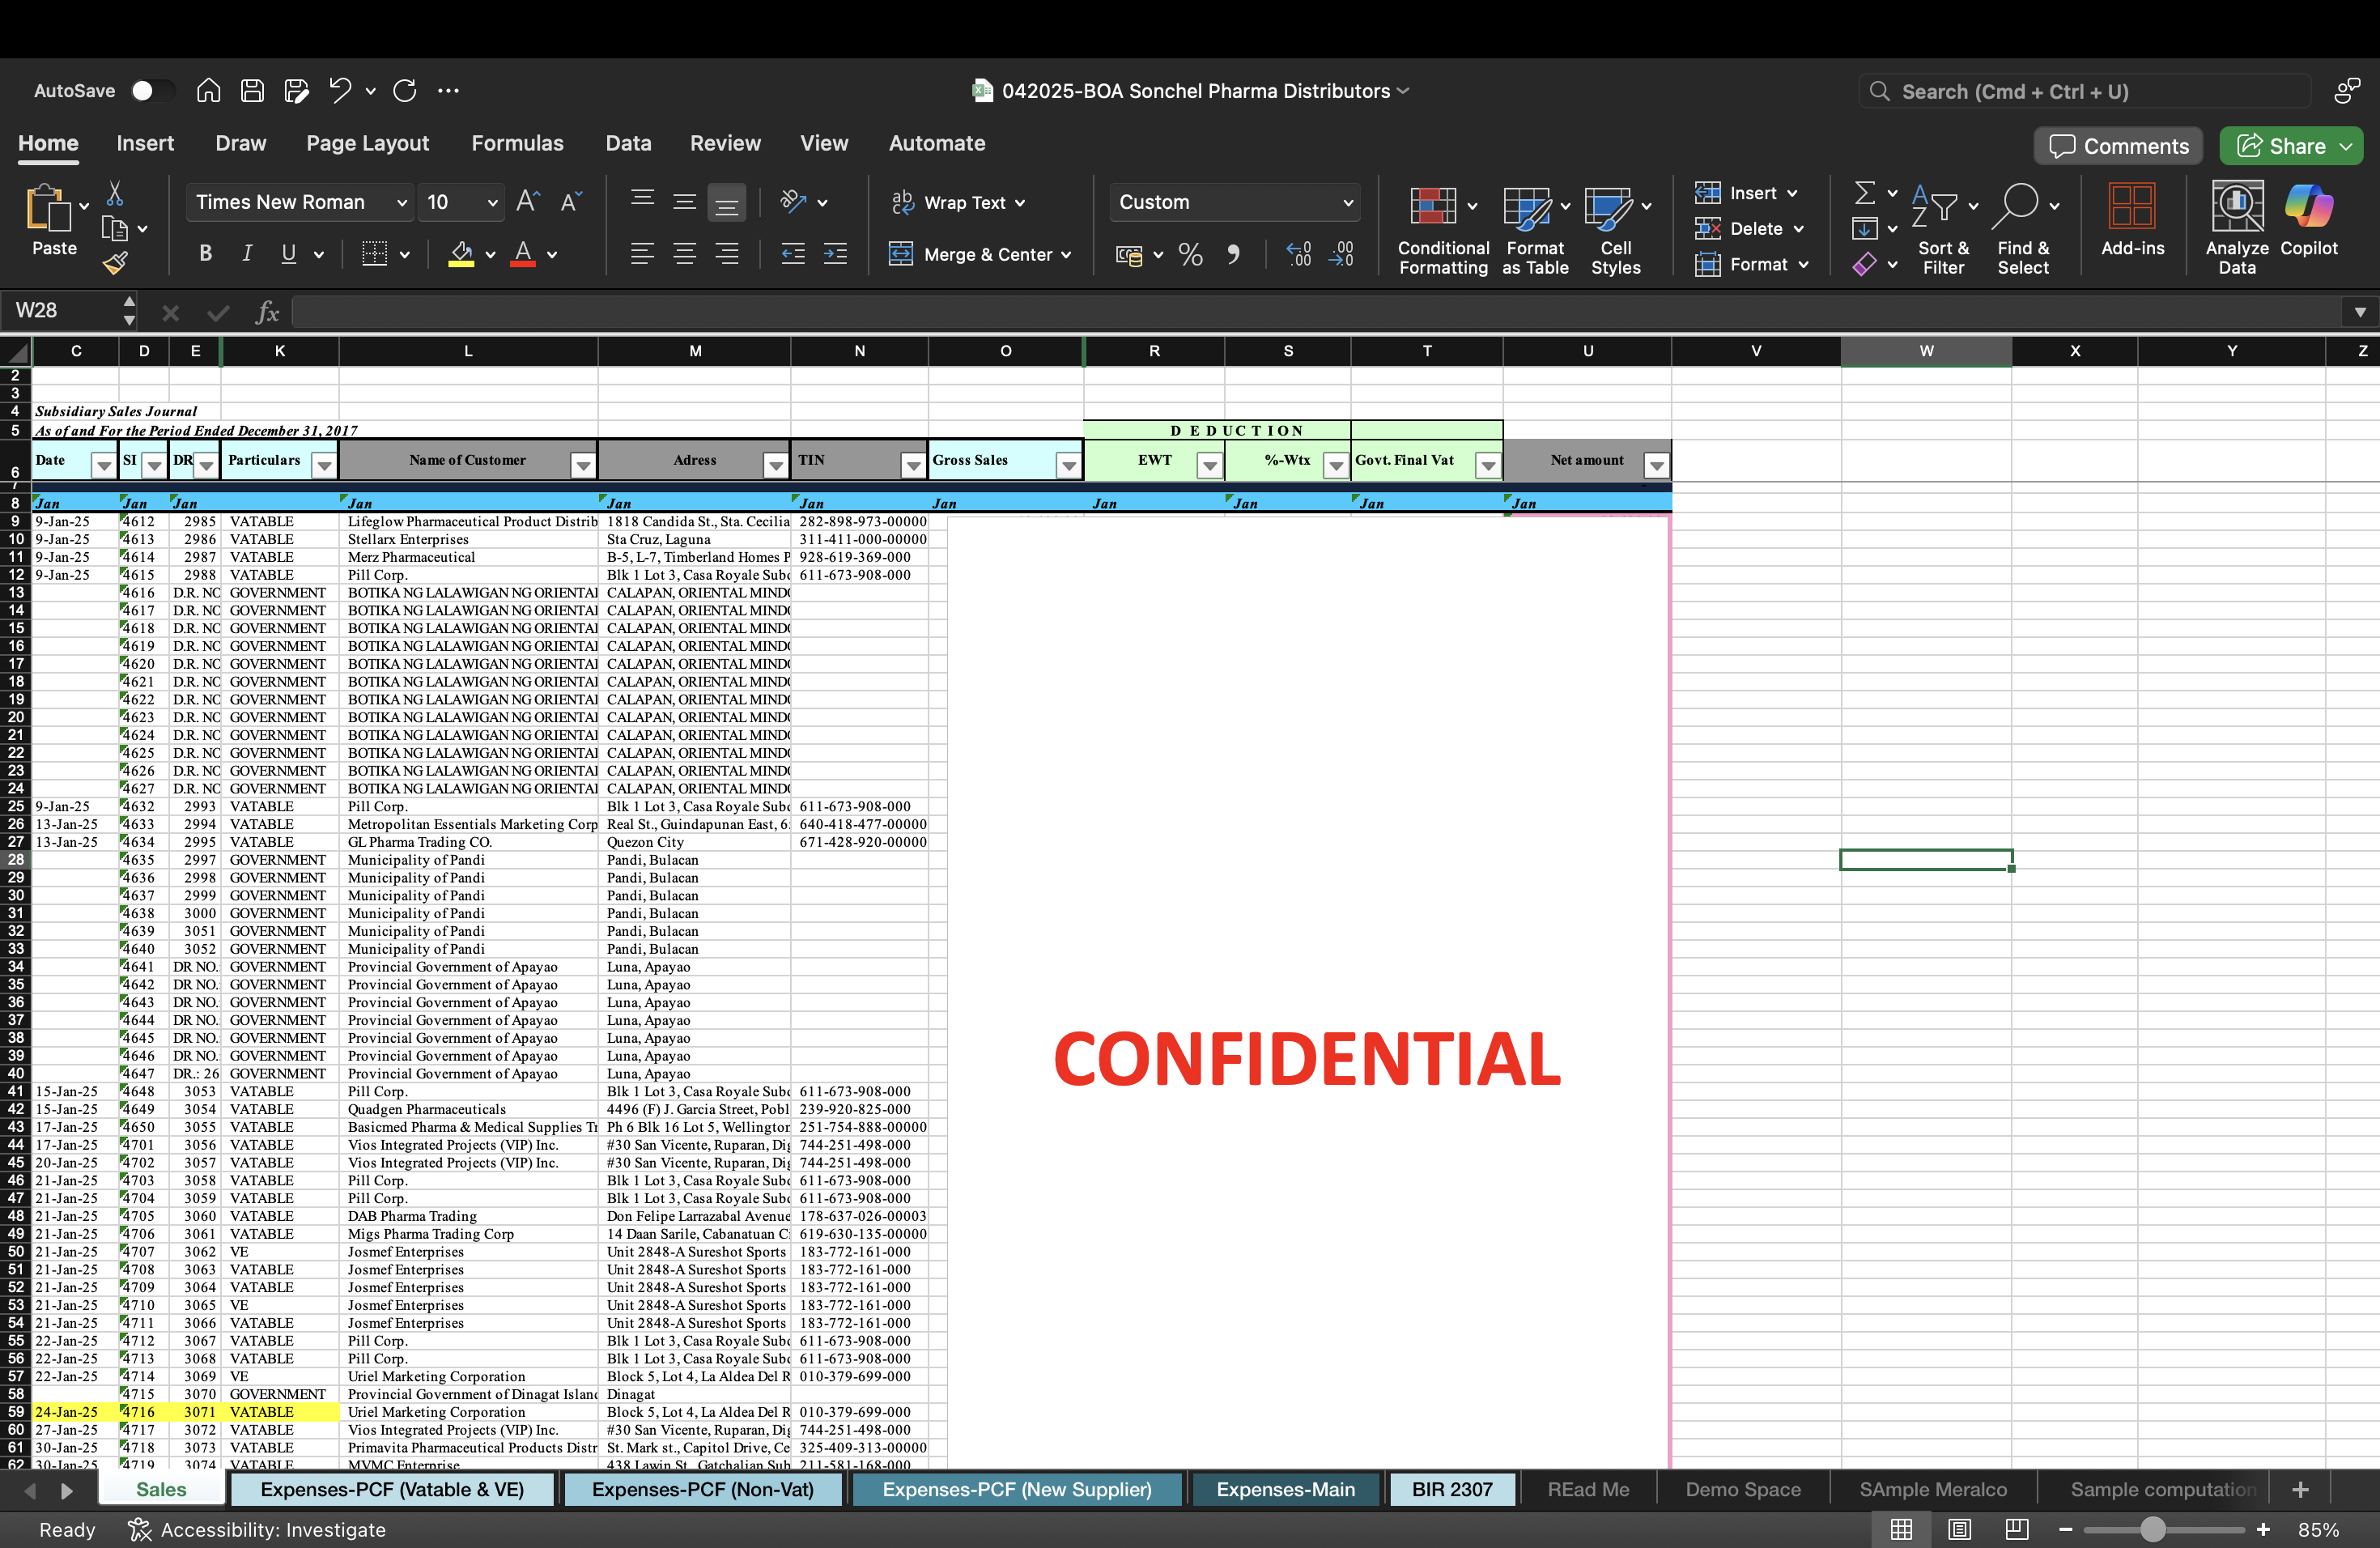
Task: Open the Name of Customer filter dropdown
Action: [583, 465]
